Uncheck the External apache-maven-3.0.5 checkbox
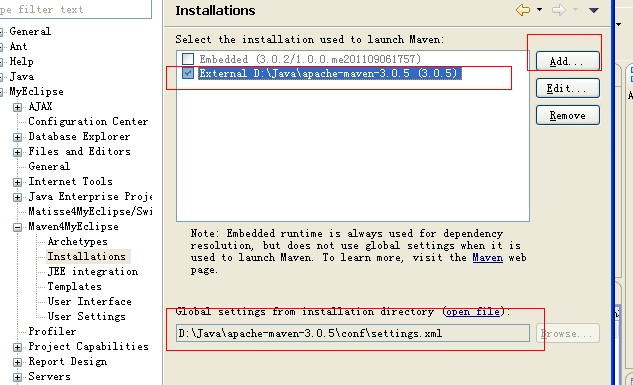 [188, 73]
